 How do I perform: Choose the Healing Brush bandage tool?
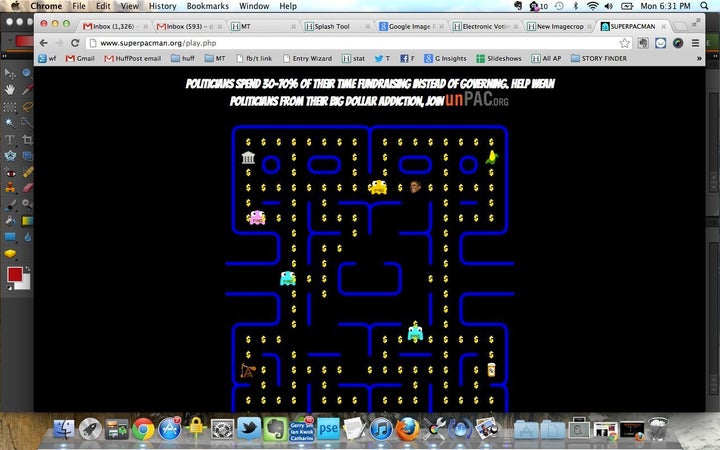tap(27, 172)
